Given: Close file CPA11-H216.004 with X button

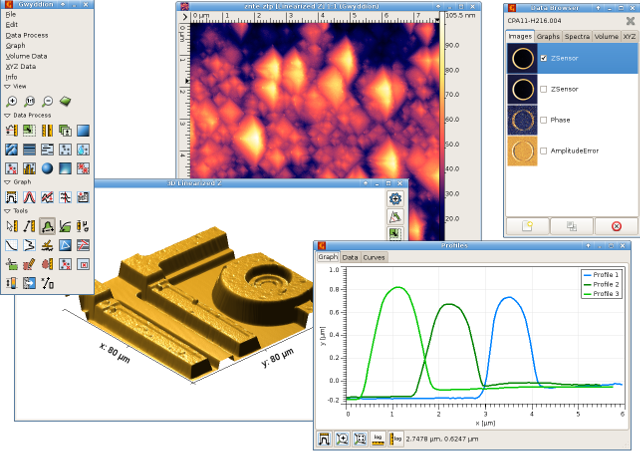Looking at the screenshot, I should tap(630, 20).
